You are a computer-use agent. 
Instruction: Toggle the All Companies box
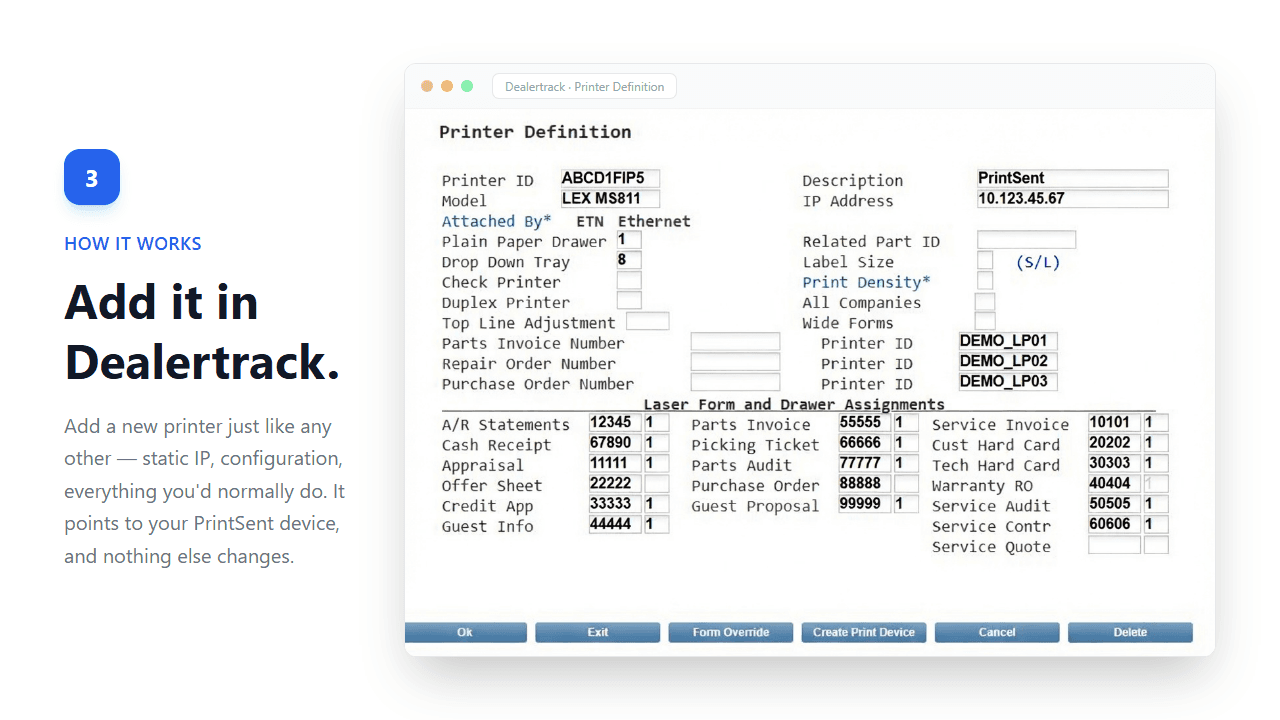[x=985, y=301]
